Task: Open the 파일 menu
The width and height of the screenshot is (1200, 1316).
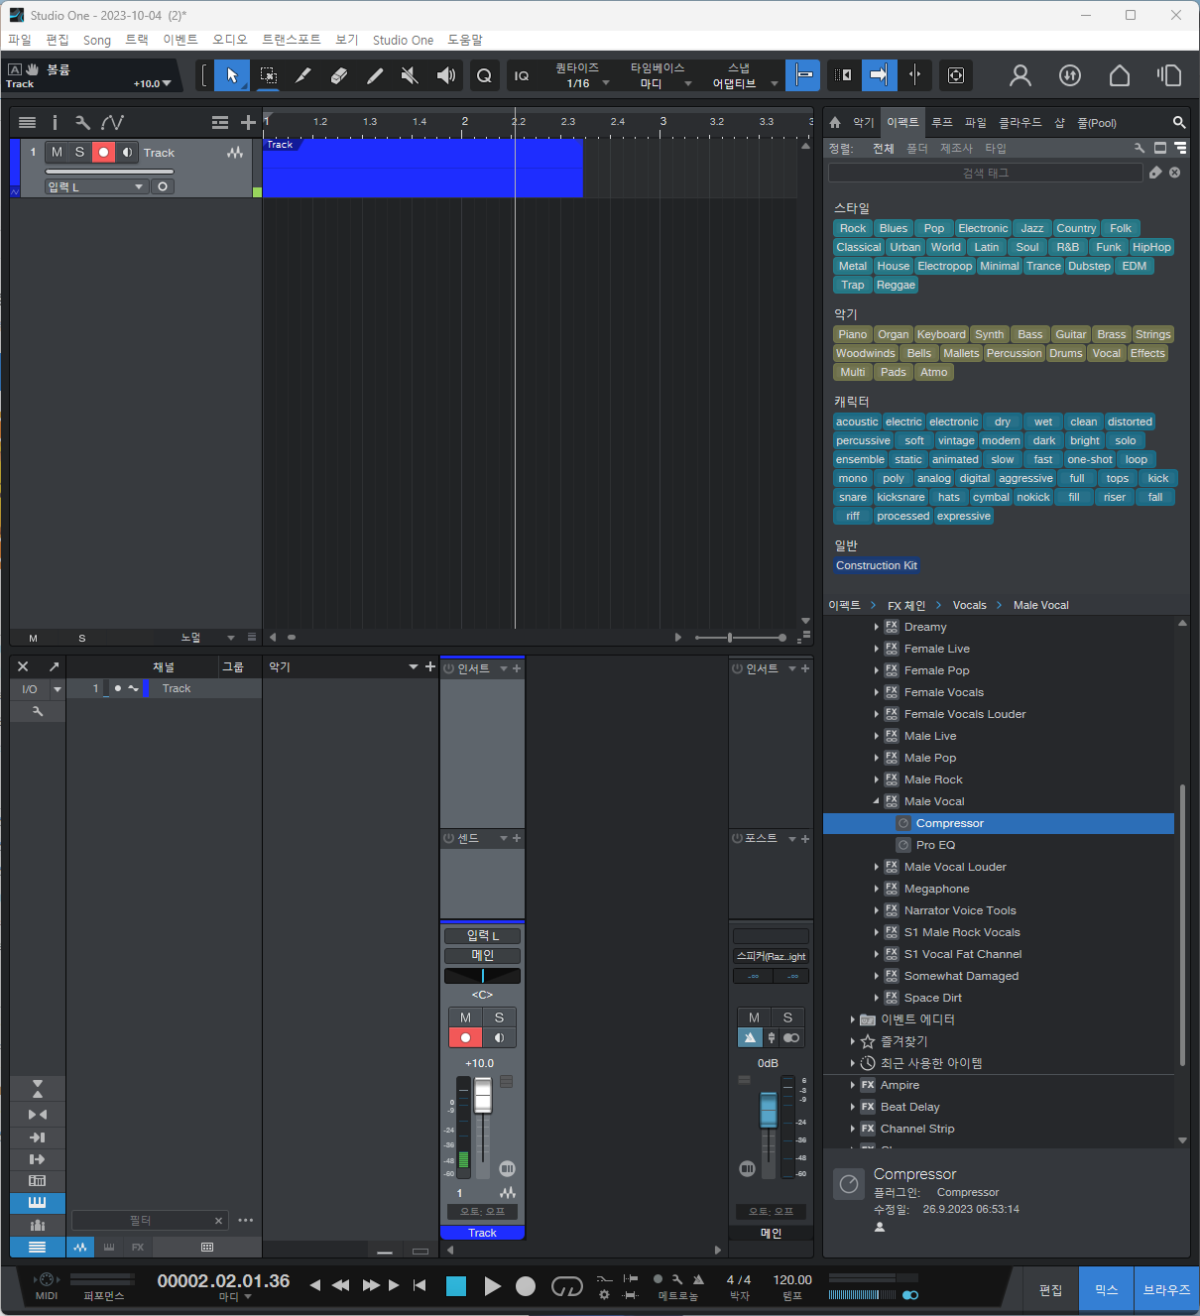Action: [x=20, y=40]
